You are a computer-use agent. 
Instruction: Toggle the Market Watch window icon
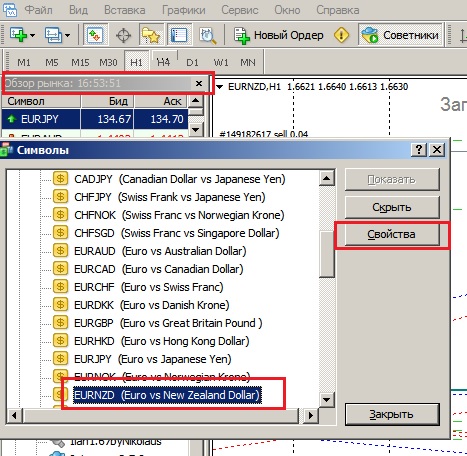pyautogui.click(x=95, y=35)
